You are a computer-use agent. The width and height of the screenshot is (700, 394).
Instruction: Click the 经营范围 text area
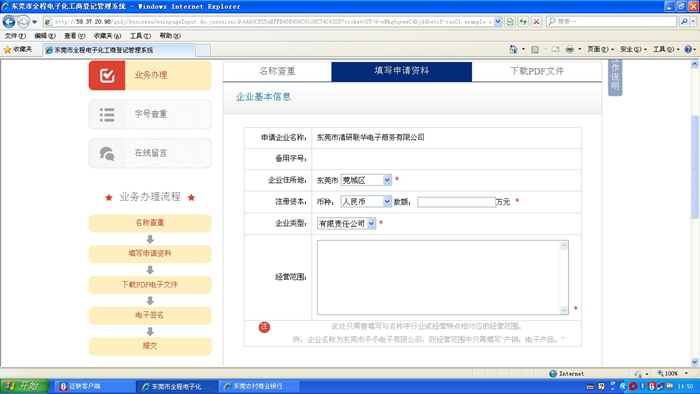442,278
